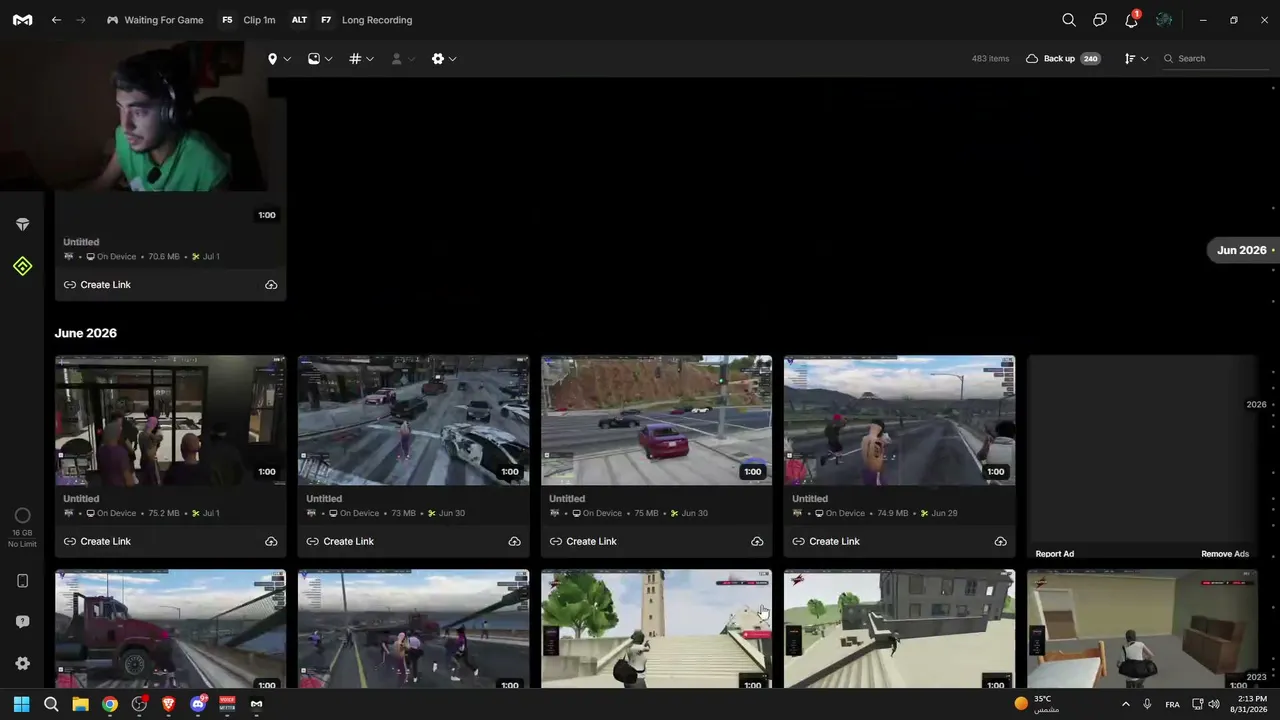Click the 16 GB storage indicator
Screen dimensions: 1280x720
(x=22, y=528)
